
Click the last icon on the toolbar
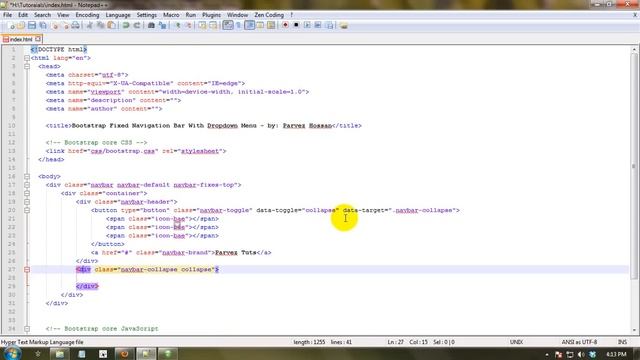point(344,25)
